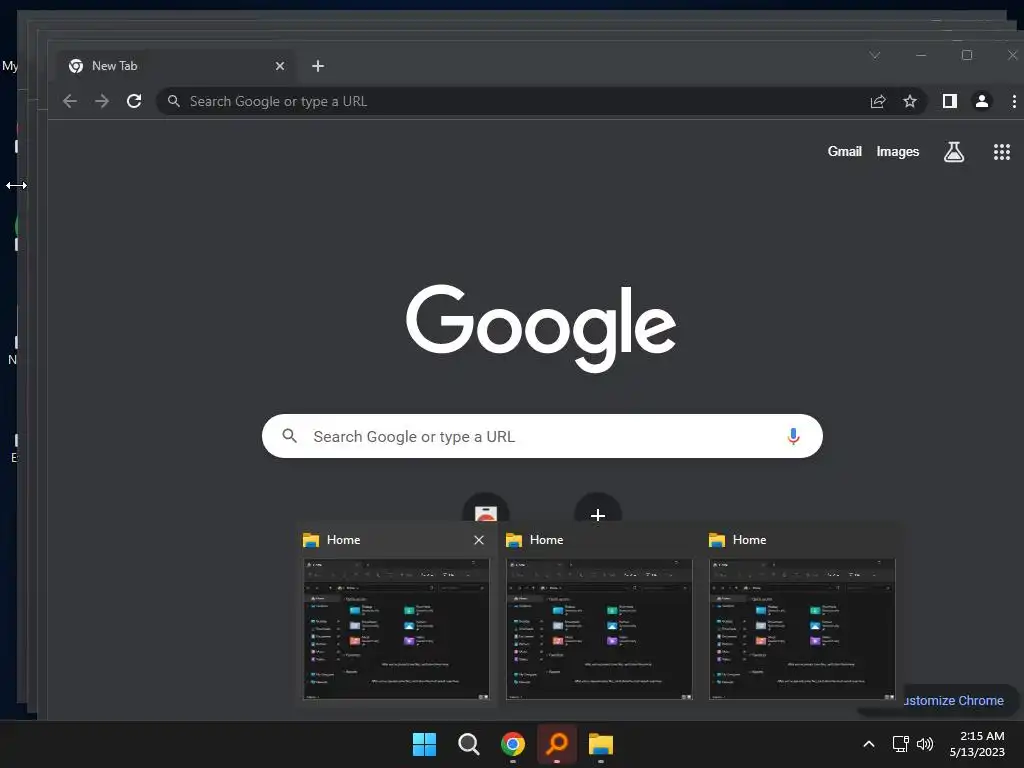This screenshot has width=1024, height=768.
Task: Reload the New Tab page
Action: [134, 101]
